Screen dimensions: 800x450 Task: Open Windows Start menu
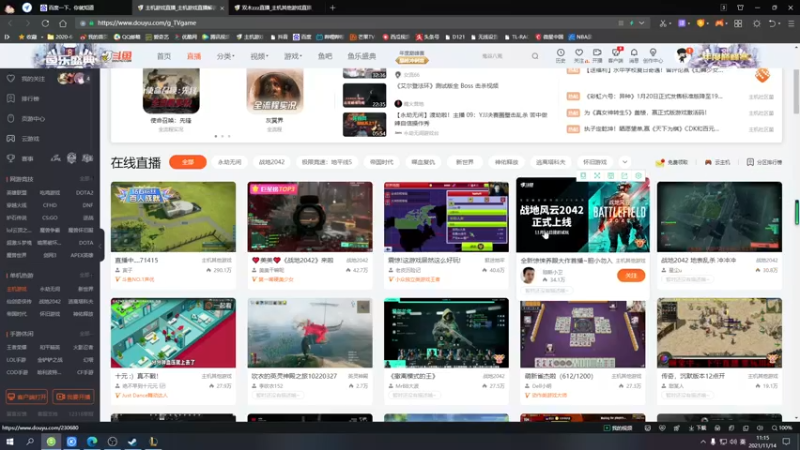[x=10, y=442]
